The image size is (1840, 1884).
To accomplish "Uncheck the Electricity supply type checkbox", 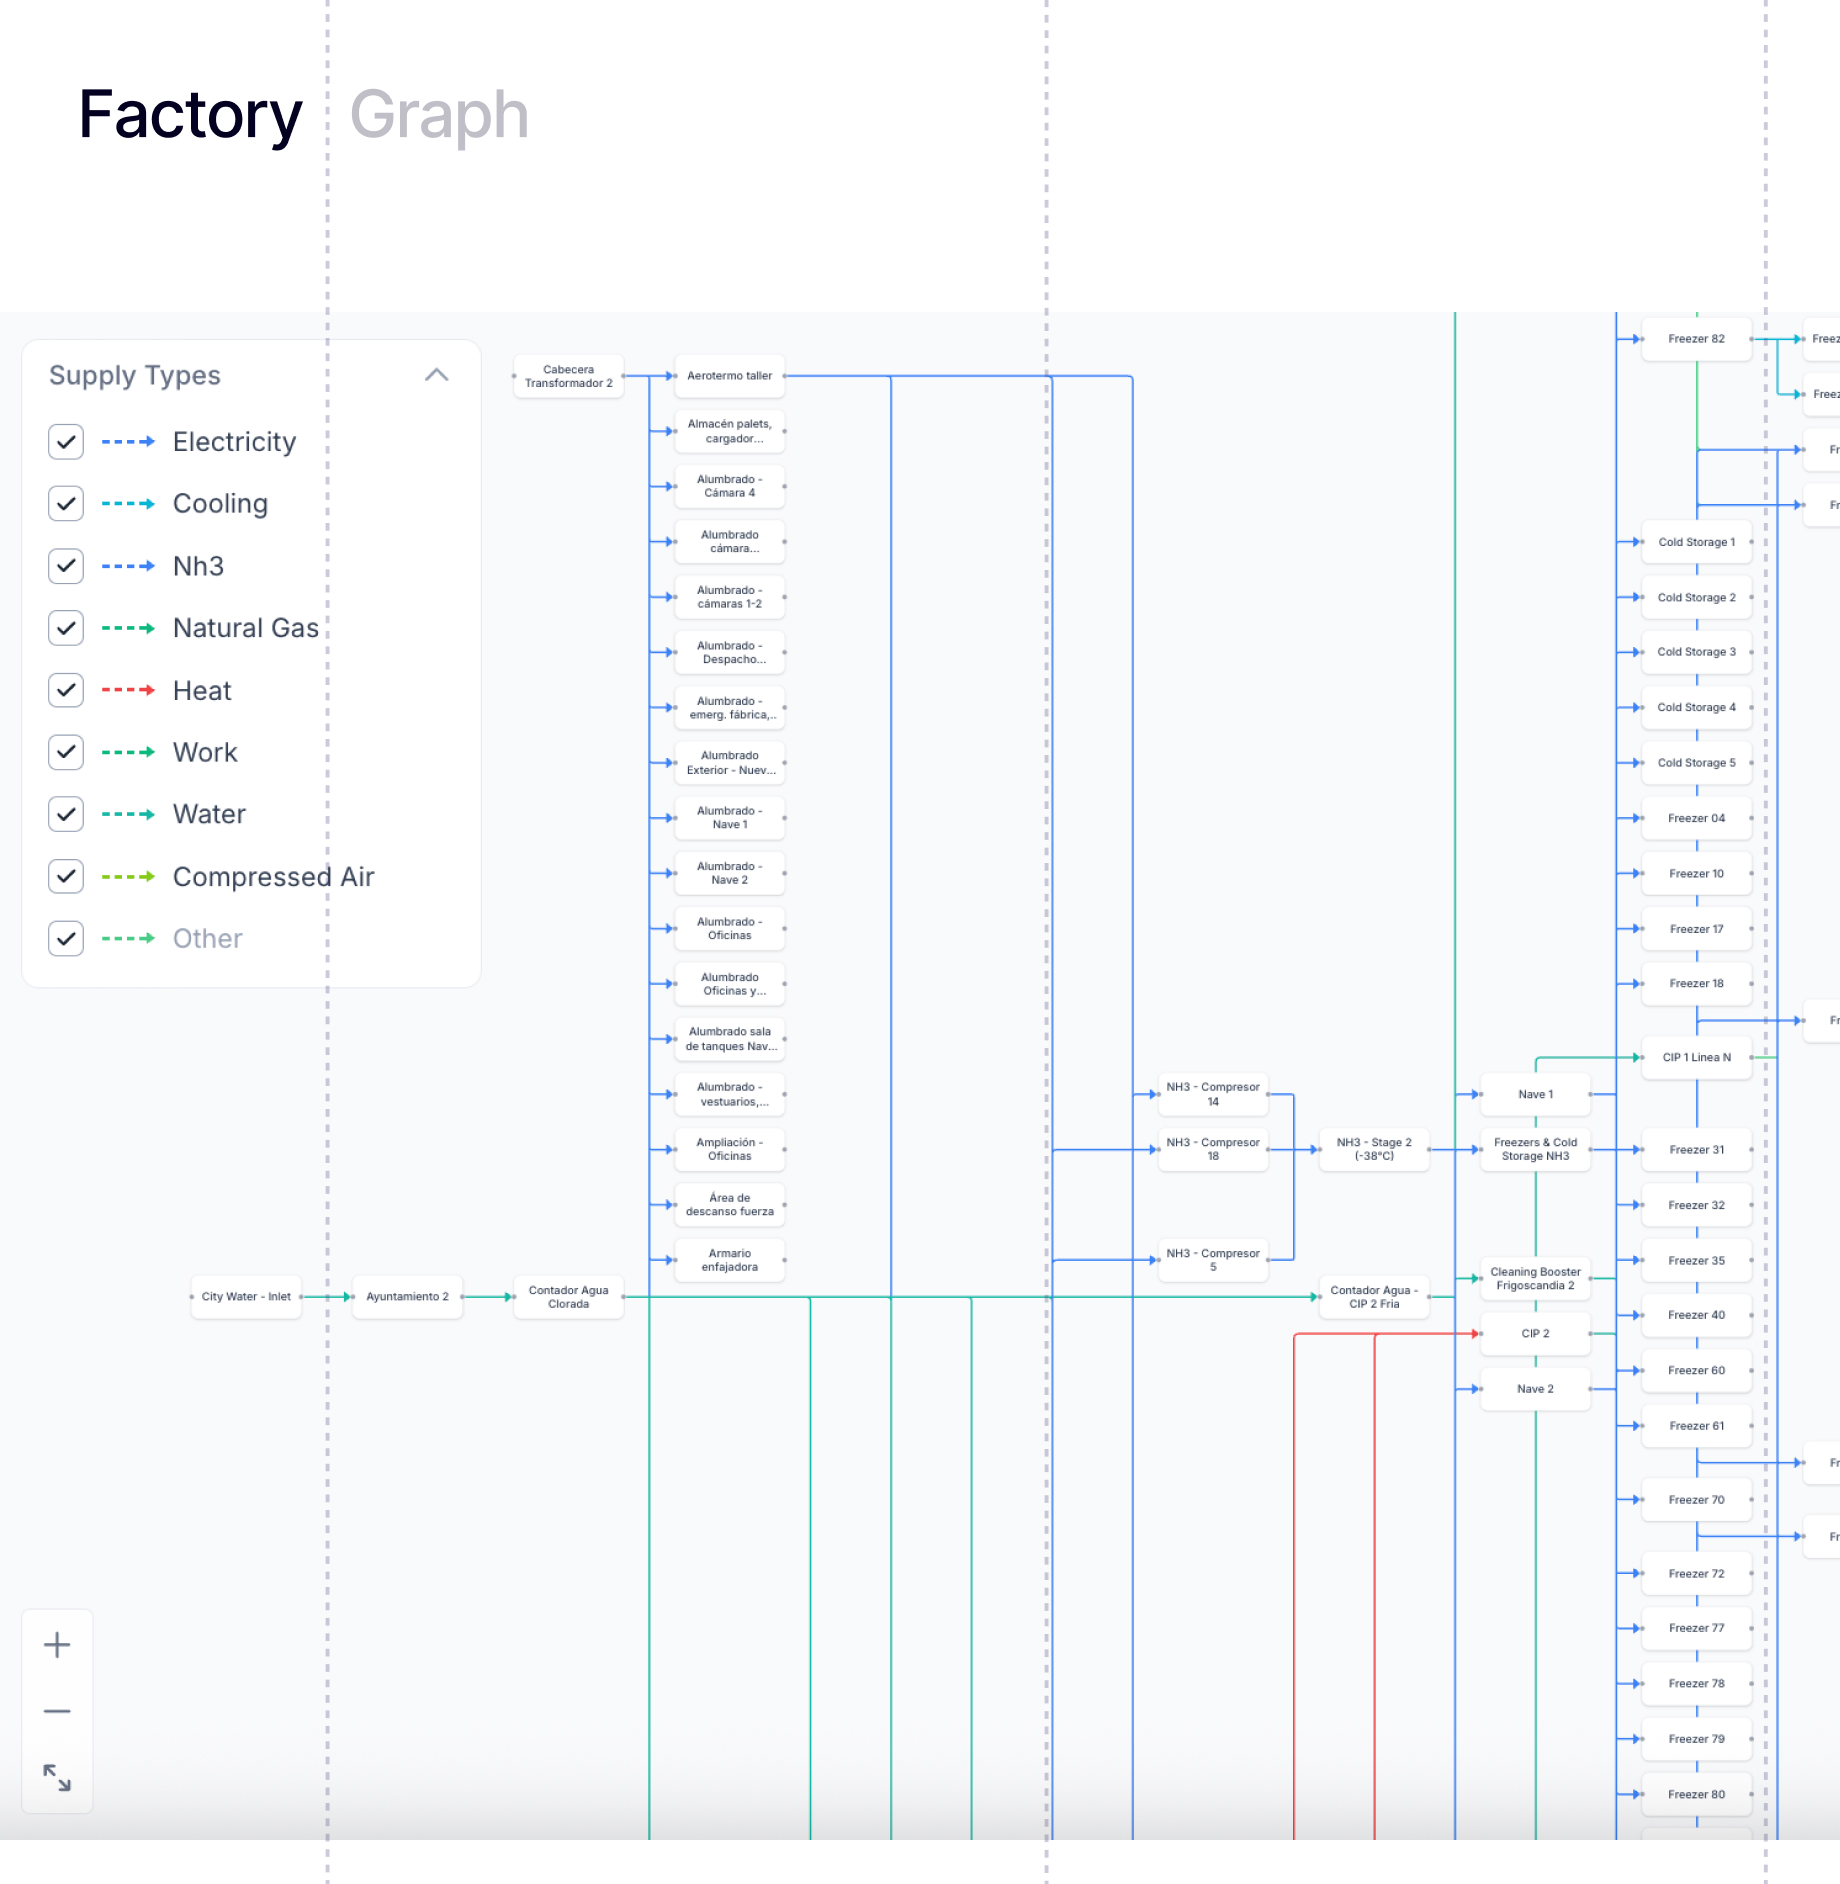I will click(x=66, y=442).
